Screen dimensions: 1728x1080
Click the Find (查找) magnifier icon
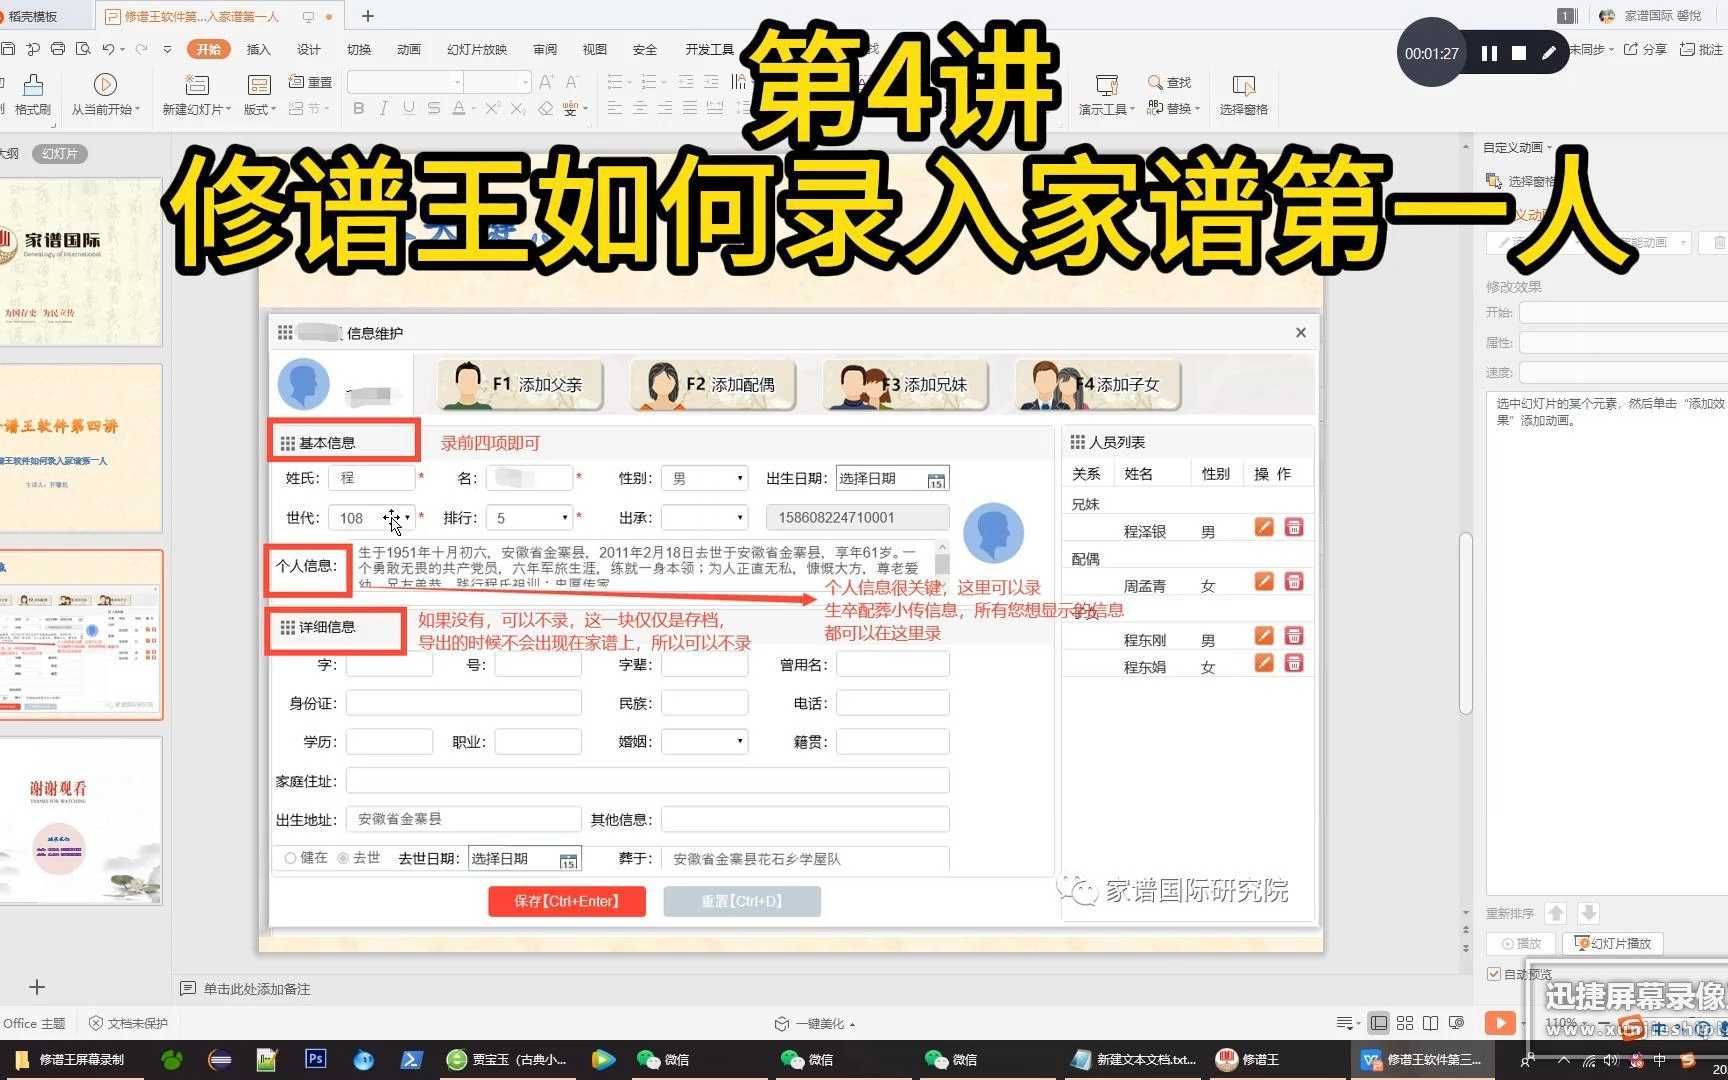click(x=1155, y=82)
